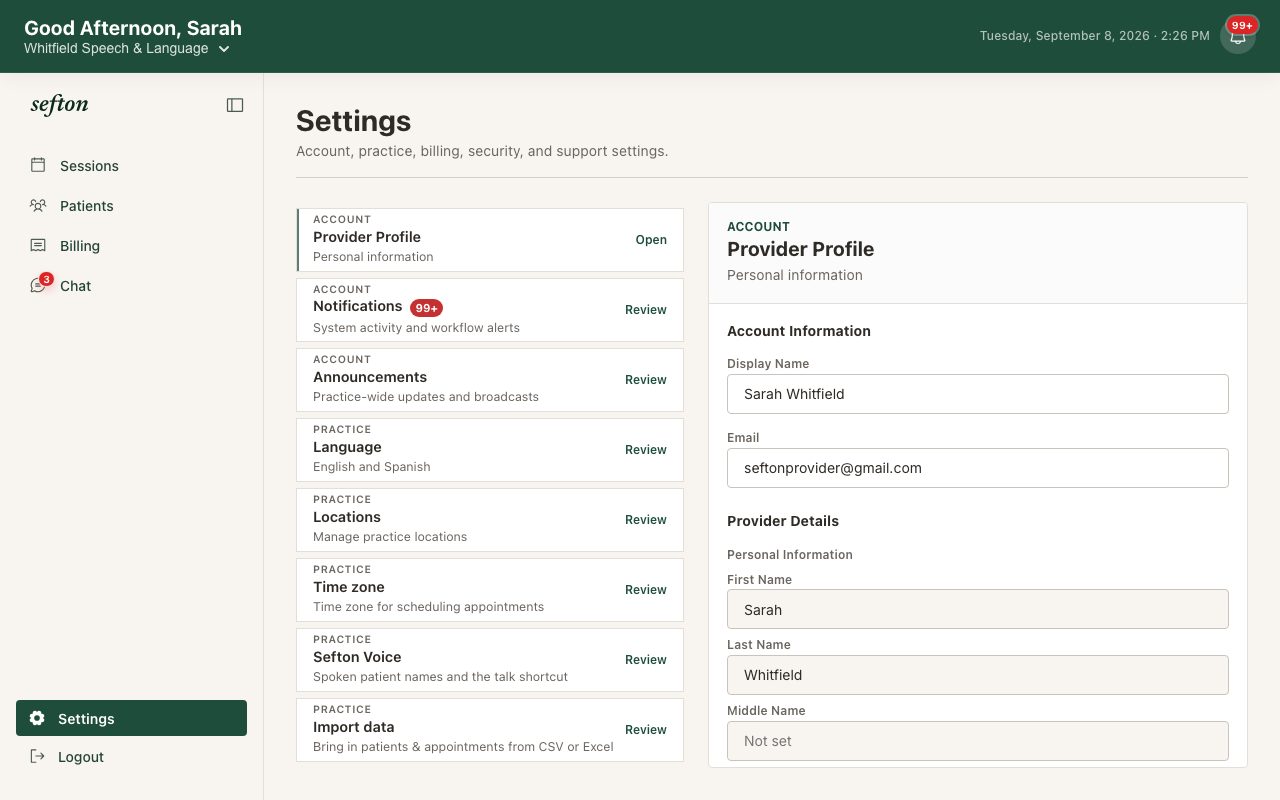Click Open on Provider Profile row
Image resolution: width=1280 pixels, height=800 pixels.
(x=651, y=240)
